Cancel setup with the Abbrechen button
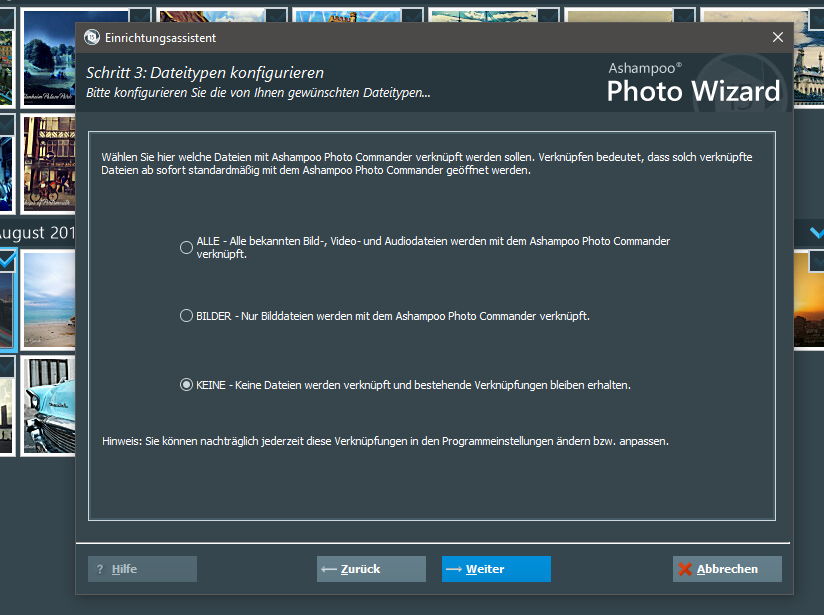The height and width of the screenshot is (615, 824). click(x=727, y=569)
